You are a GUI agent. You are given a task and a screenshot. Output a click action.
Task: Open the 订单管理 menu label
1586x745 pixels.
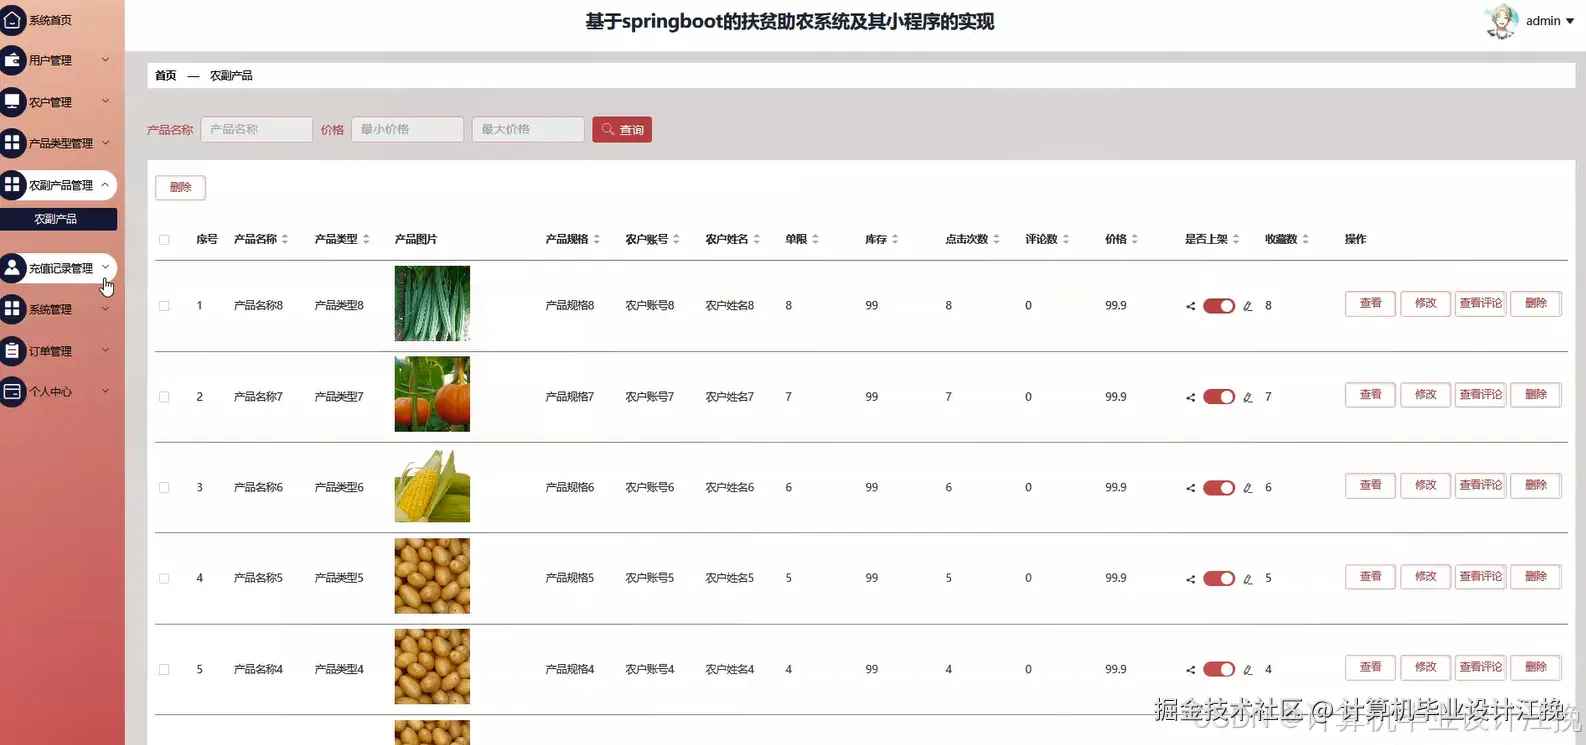click(x=50, y=351)
